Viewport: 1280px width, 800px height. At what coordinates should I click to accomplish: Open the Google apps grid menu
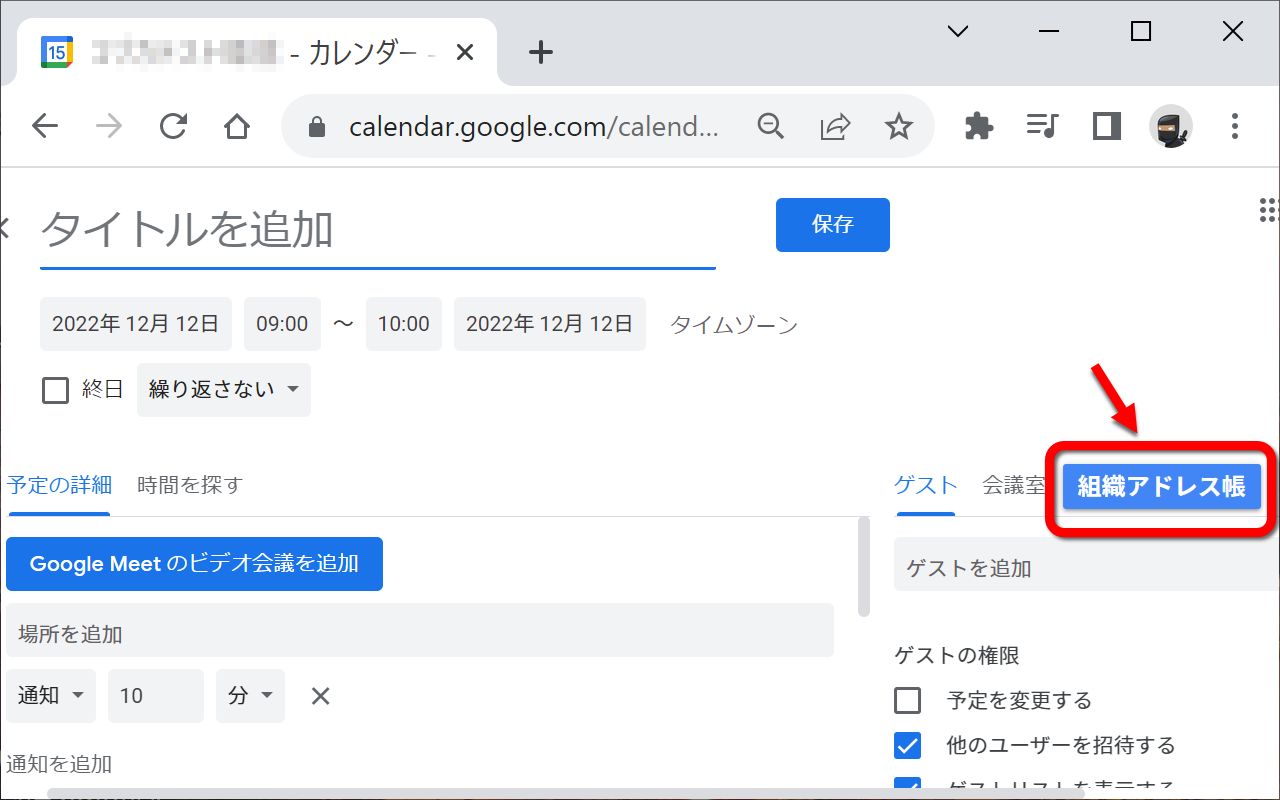(x=1268, y=210)
